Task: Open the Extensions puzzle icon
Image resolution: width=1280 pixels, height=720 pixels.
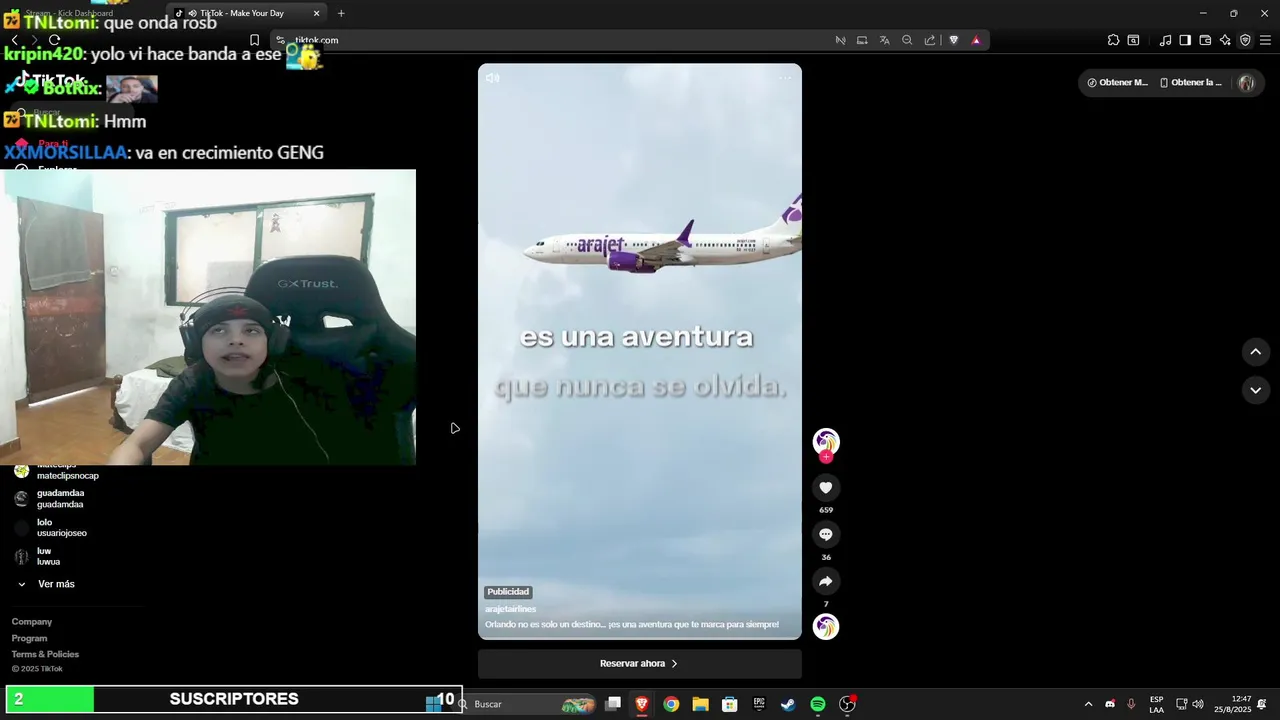Action: point(1113,40)
